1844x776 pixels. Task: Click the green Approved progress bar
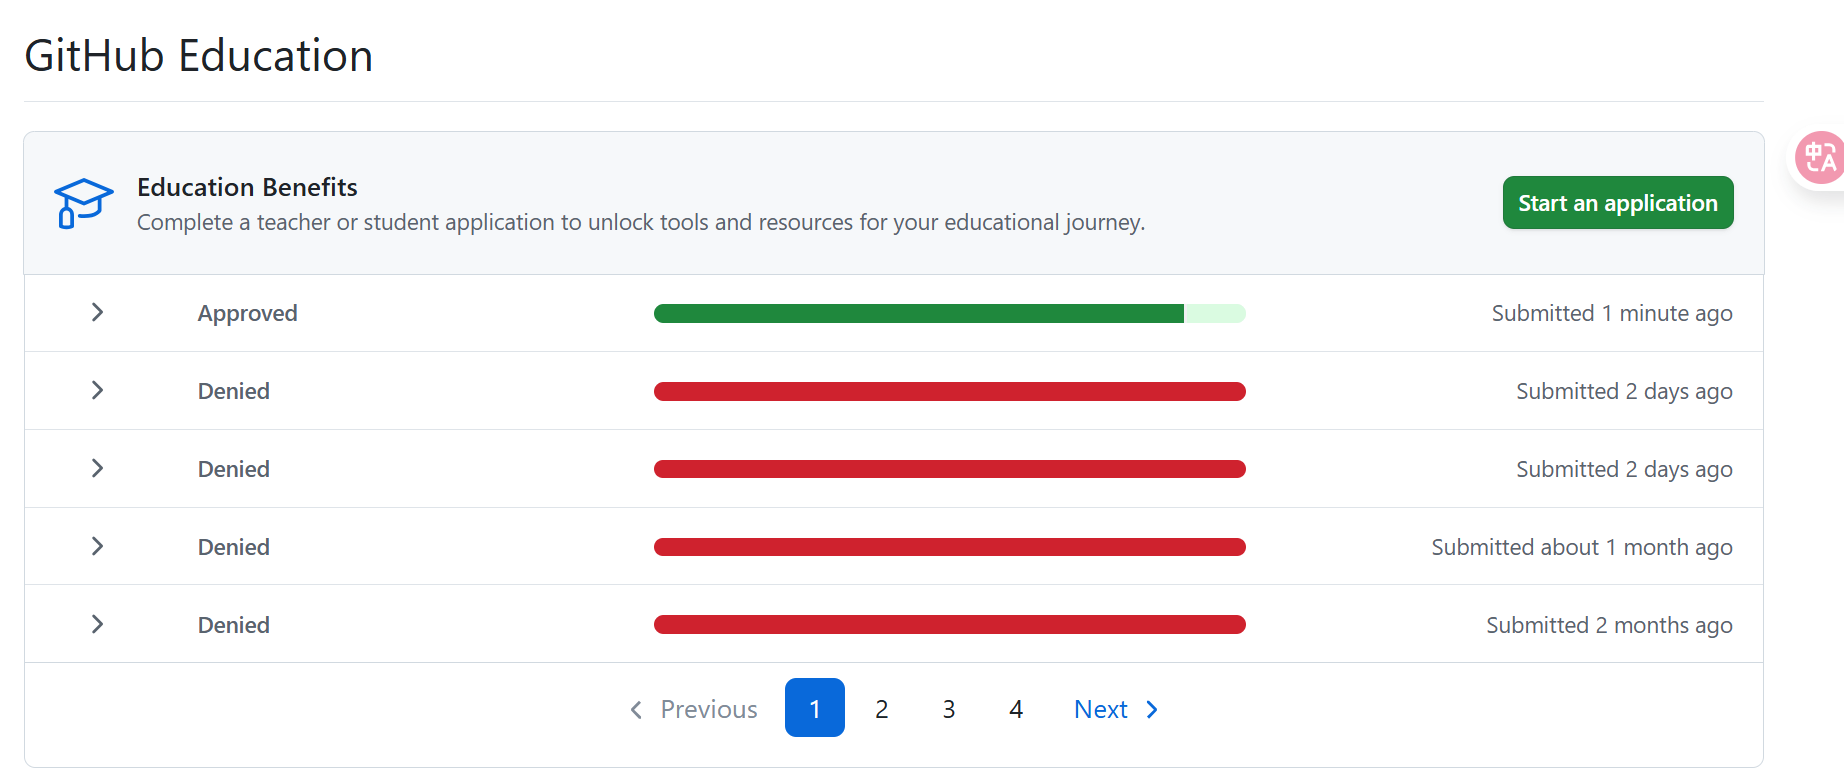pos(949,313)
